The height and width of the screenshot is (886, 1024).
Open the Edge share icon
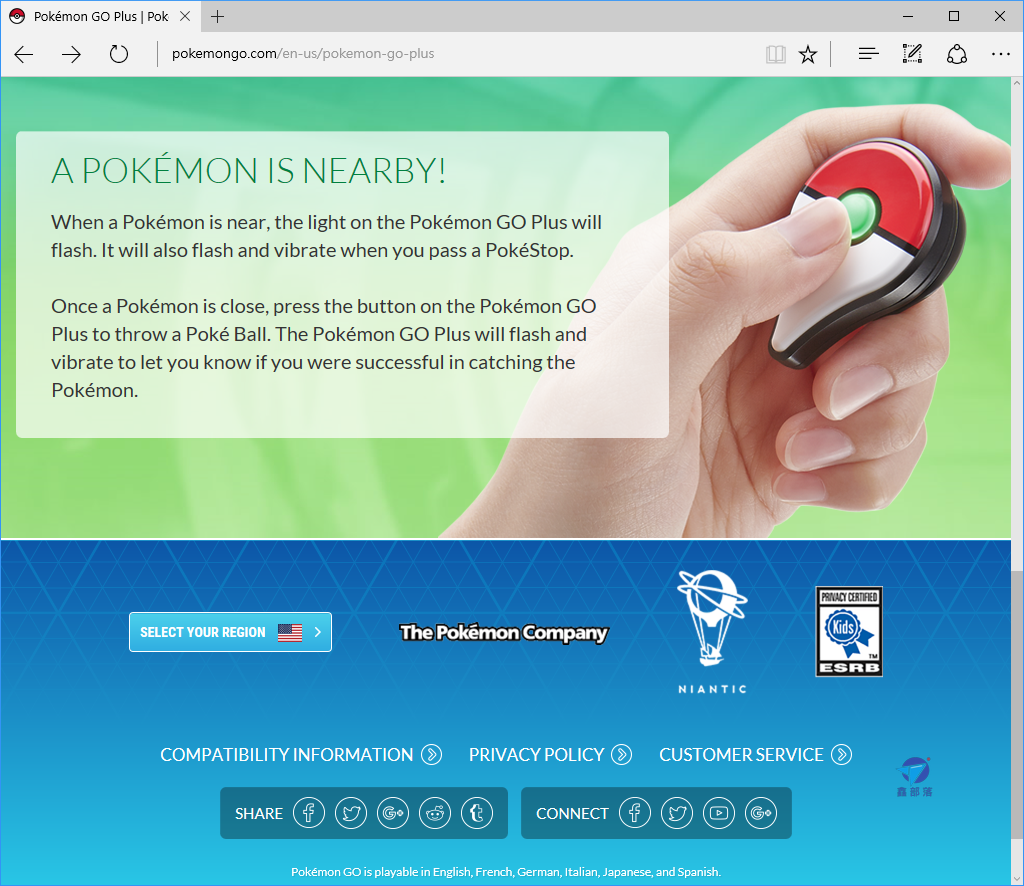[x=957, y=54]
